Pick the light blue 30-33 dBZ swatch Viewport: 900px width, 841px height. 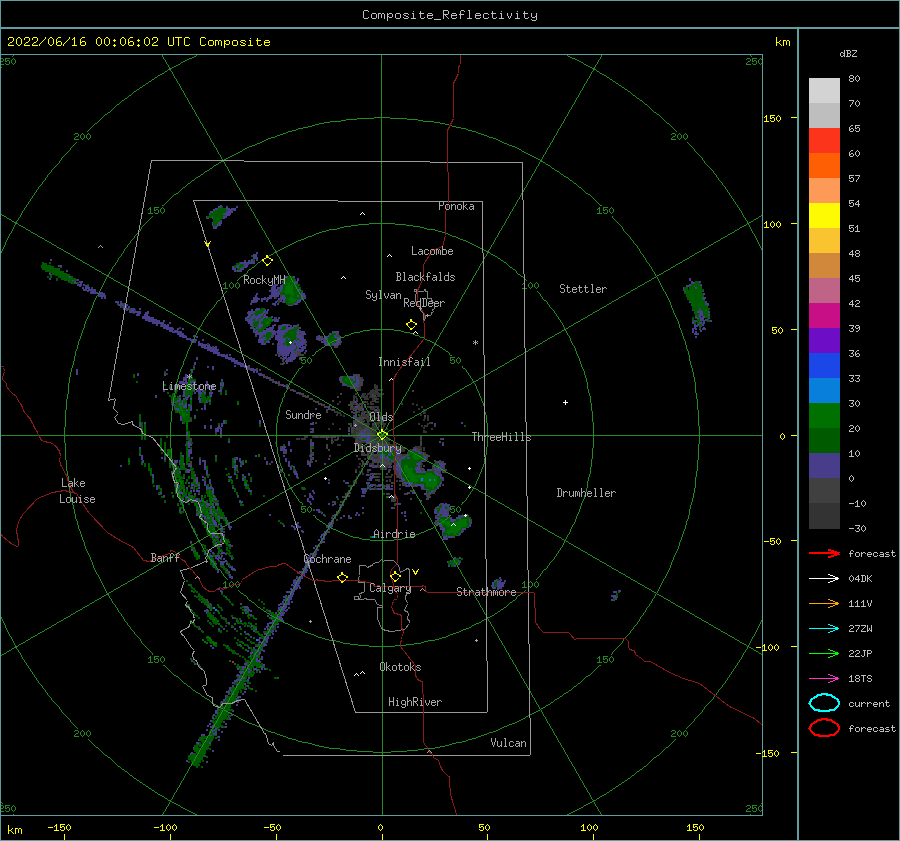tap(824, 390)
